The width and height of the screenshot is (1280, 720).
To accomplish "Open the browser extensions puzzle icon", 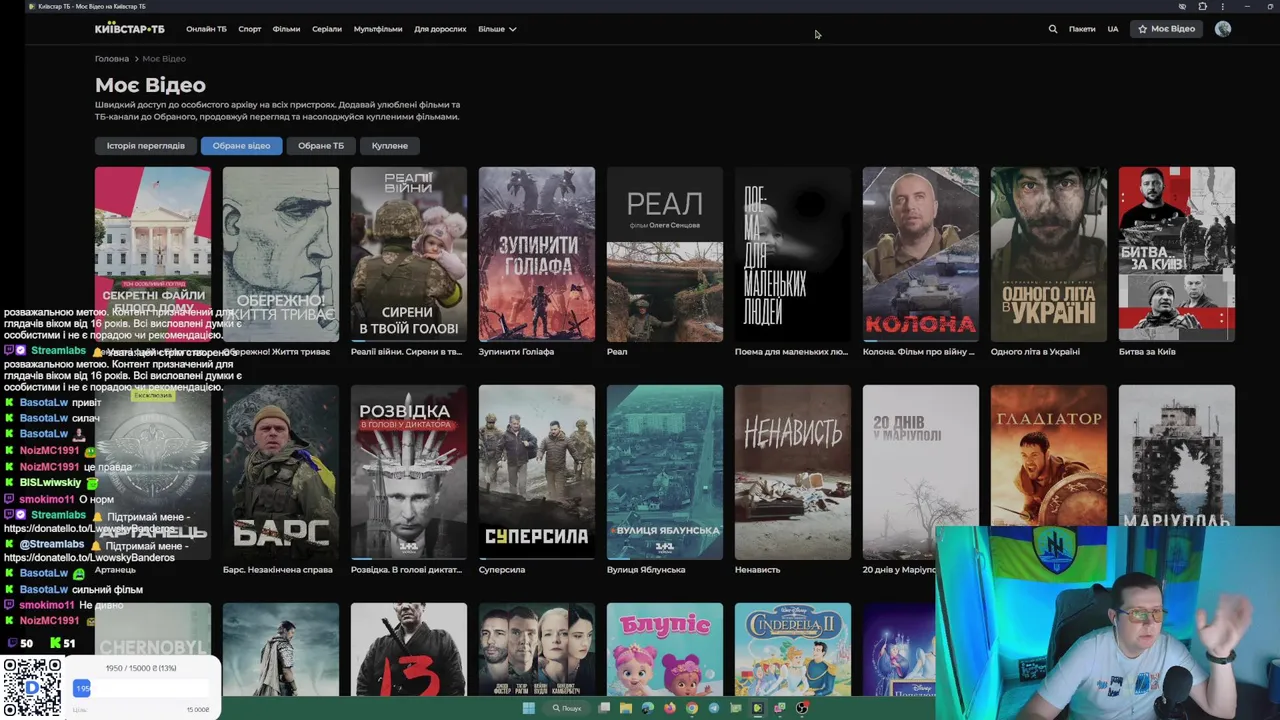I will point(1202,6).
